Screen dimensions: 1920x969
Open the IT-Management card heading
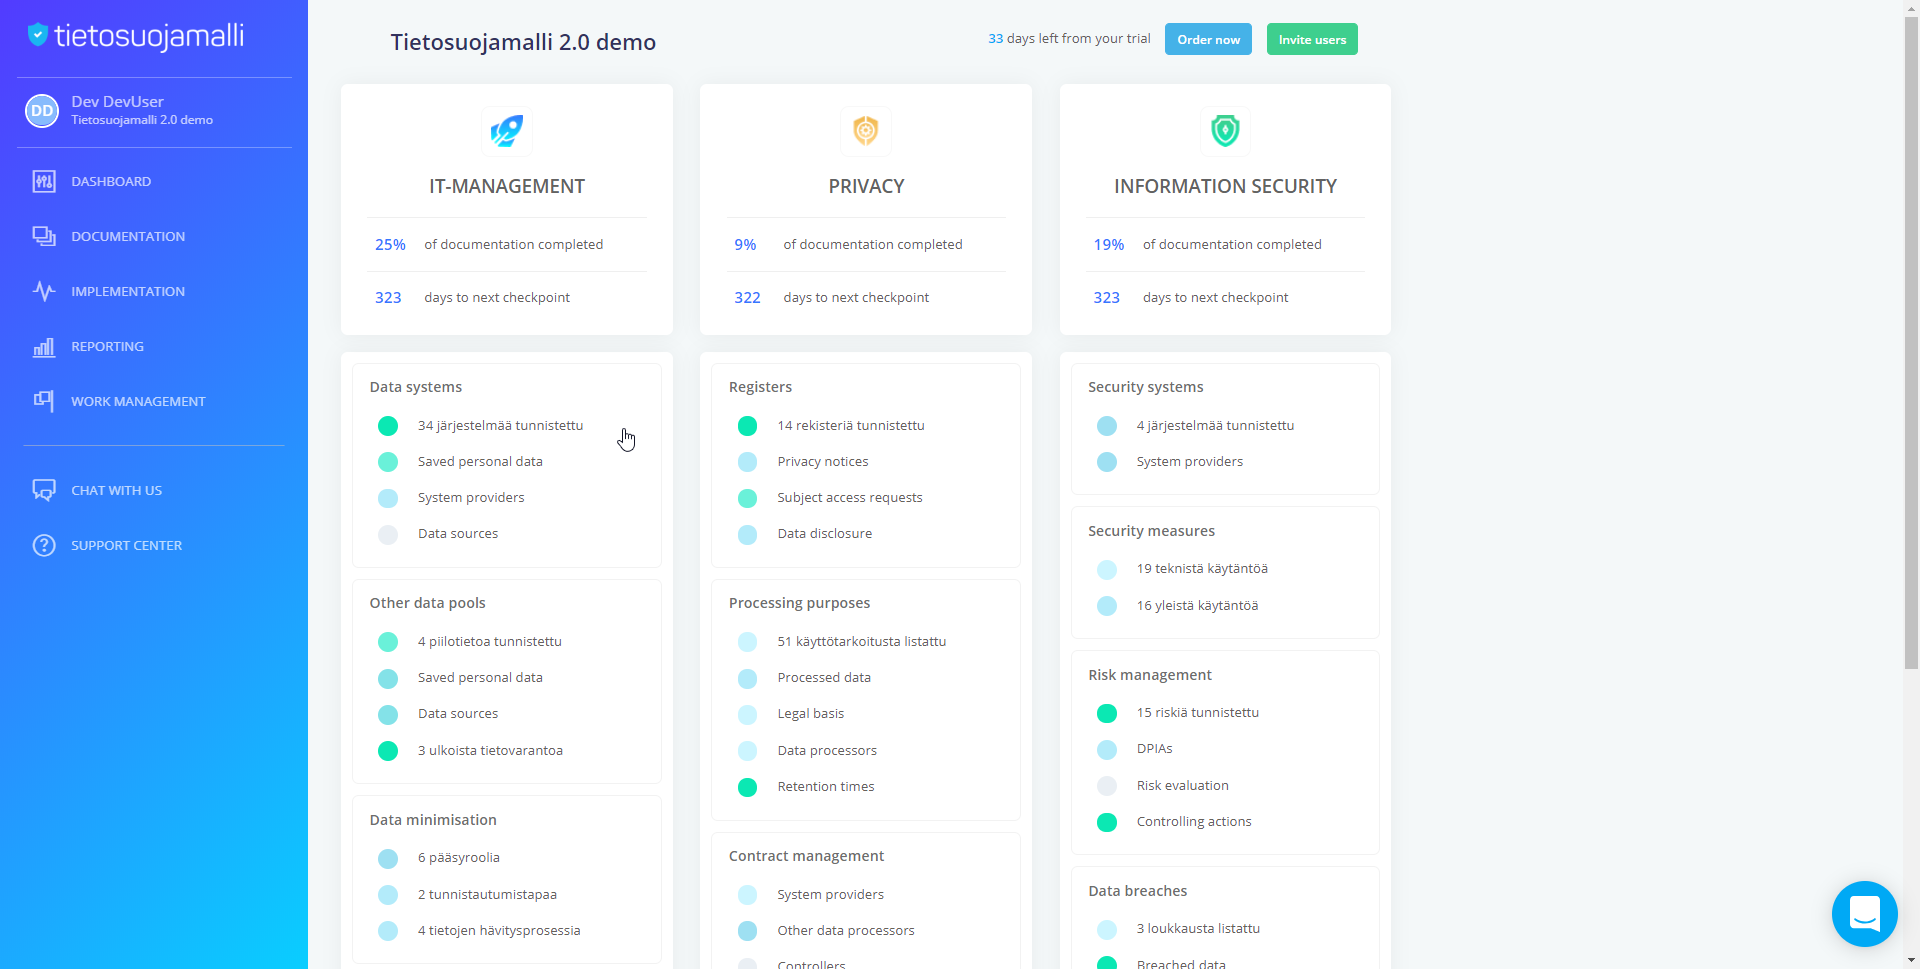coord(507,186)
